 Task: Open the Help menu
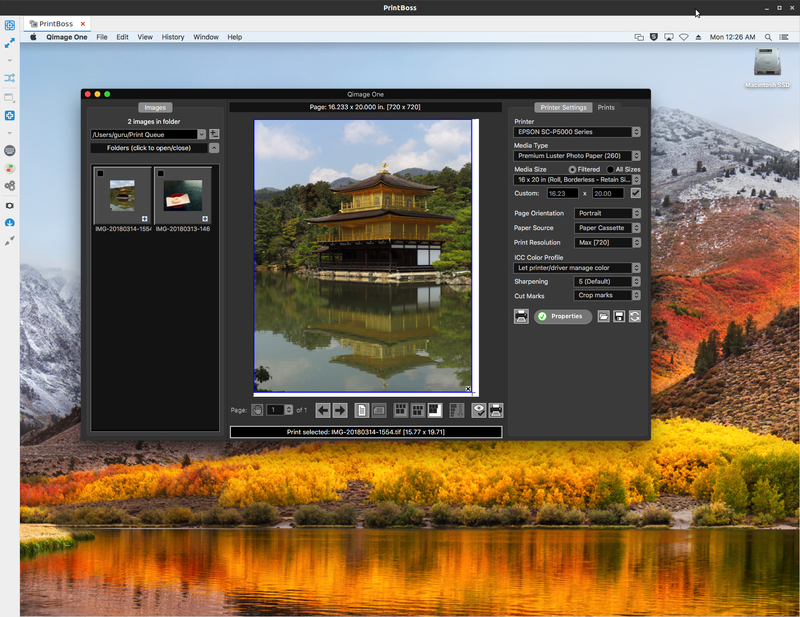[235, 37]
